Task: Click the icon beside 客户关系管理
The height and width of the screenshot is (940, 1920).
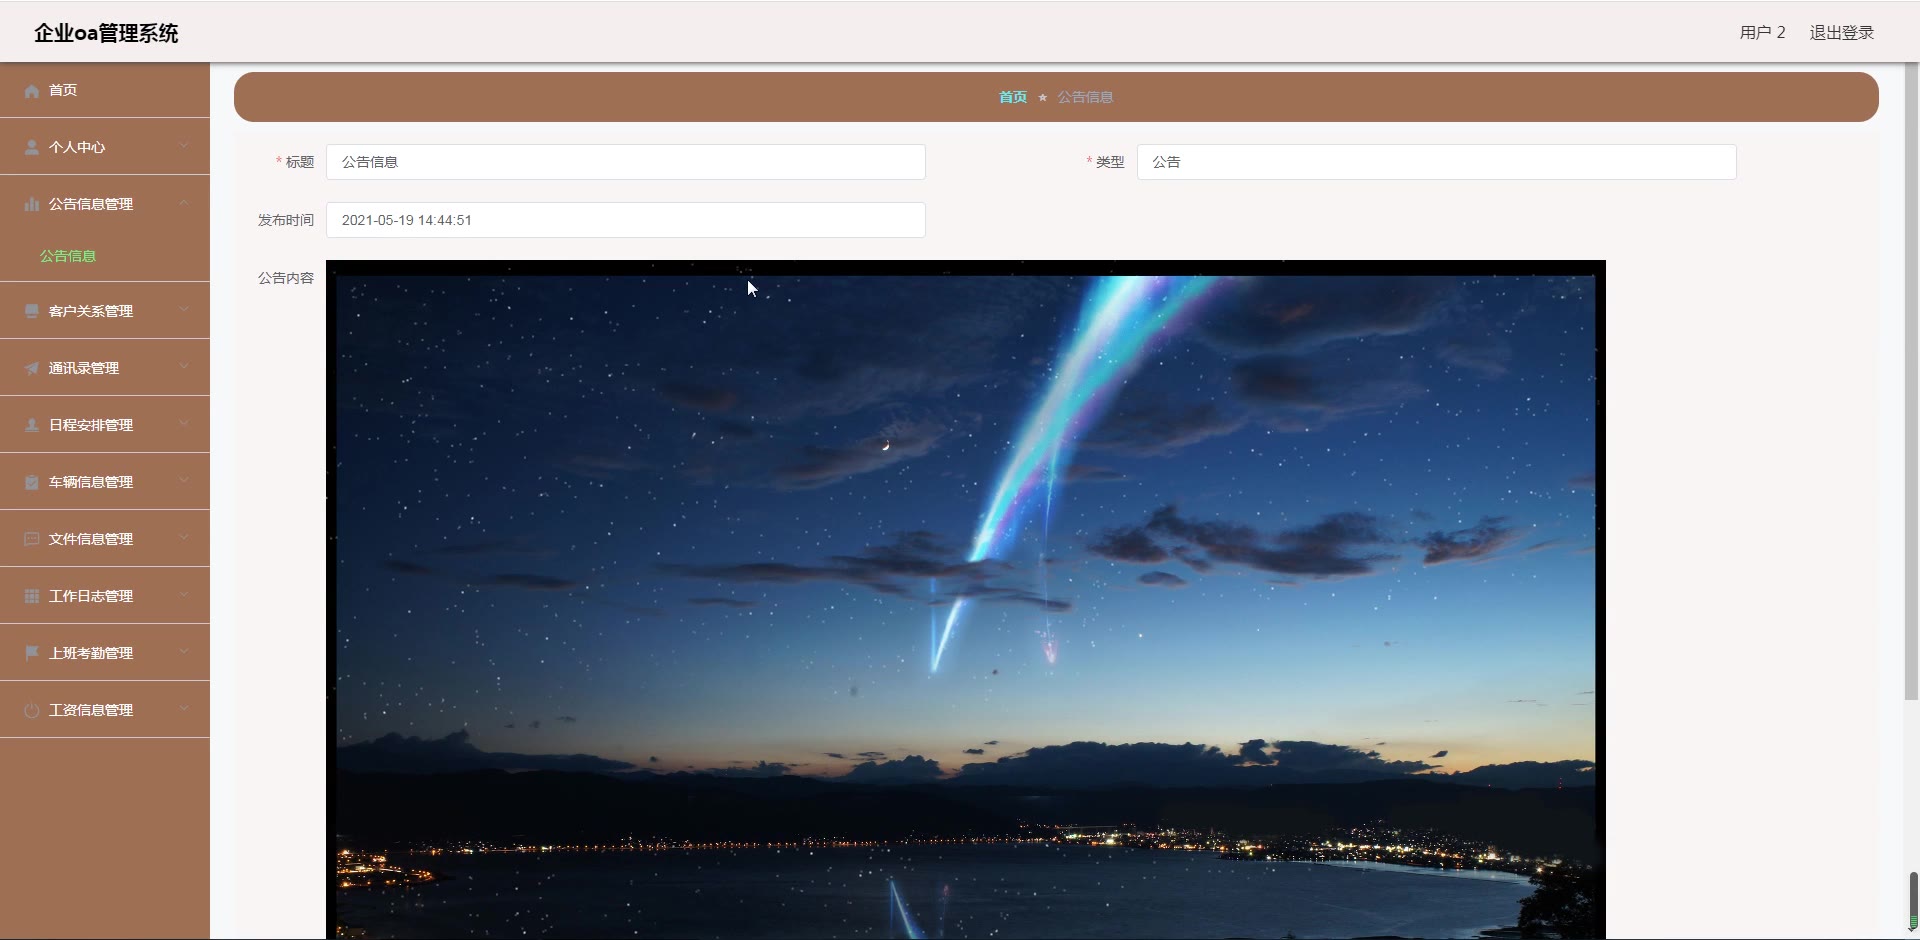Action: 32,311
